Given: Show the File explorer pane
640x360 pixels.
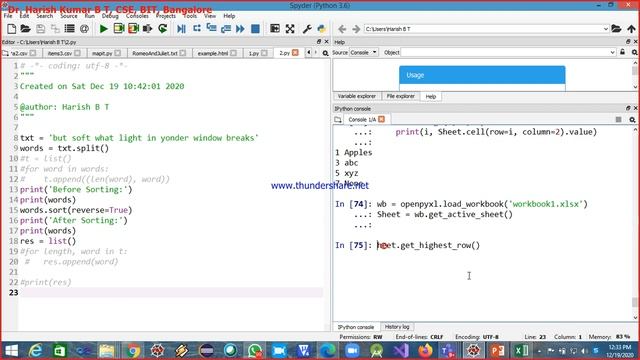Looking at the screenshot, I should point(400,96).
